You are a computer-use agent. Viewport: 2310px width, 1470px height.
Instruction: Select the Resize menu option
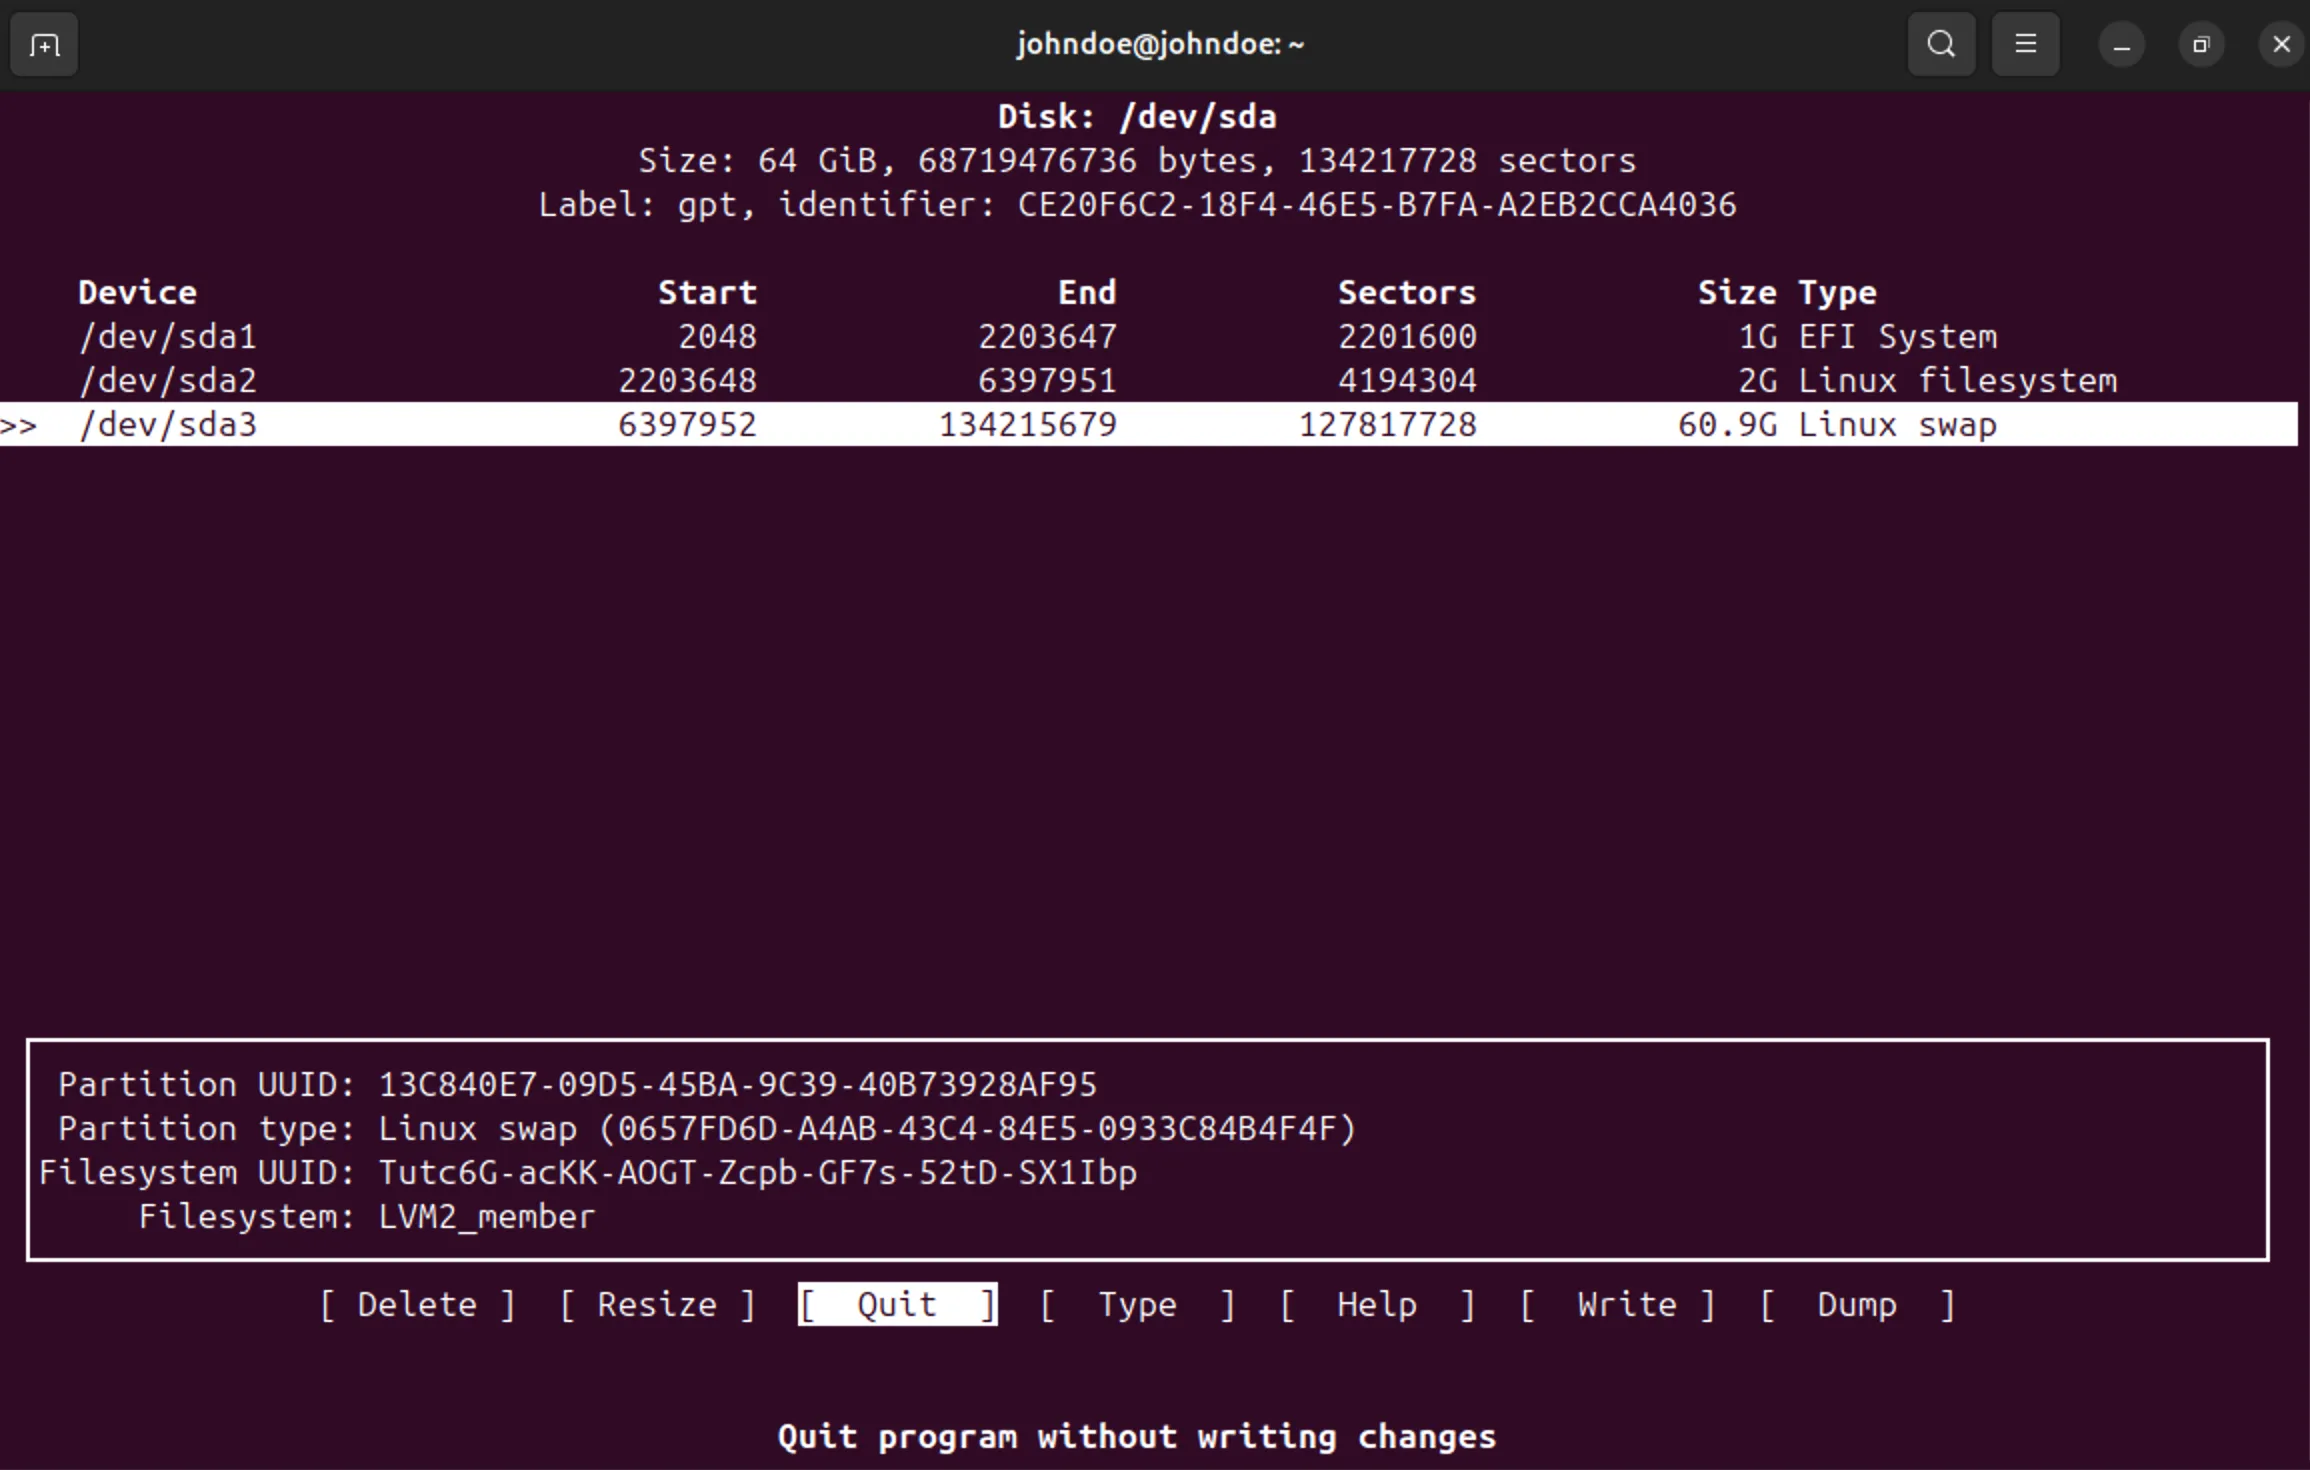(657, 1305)
